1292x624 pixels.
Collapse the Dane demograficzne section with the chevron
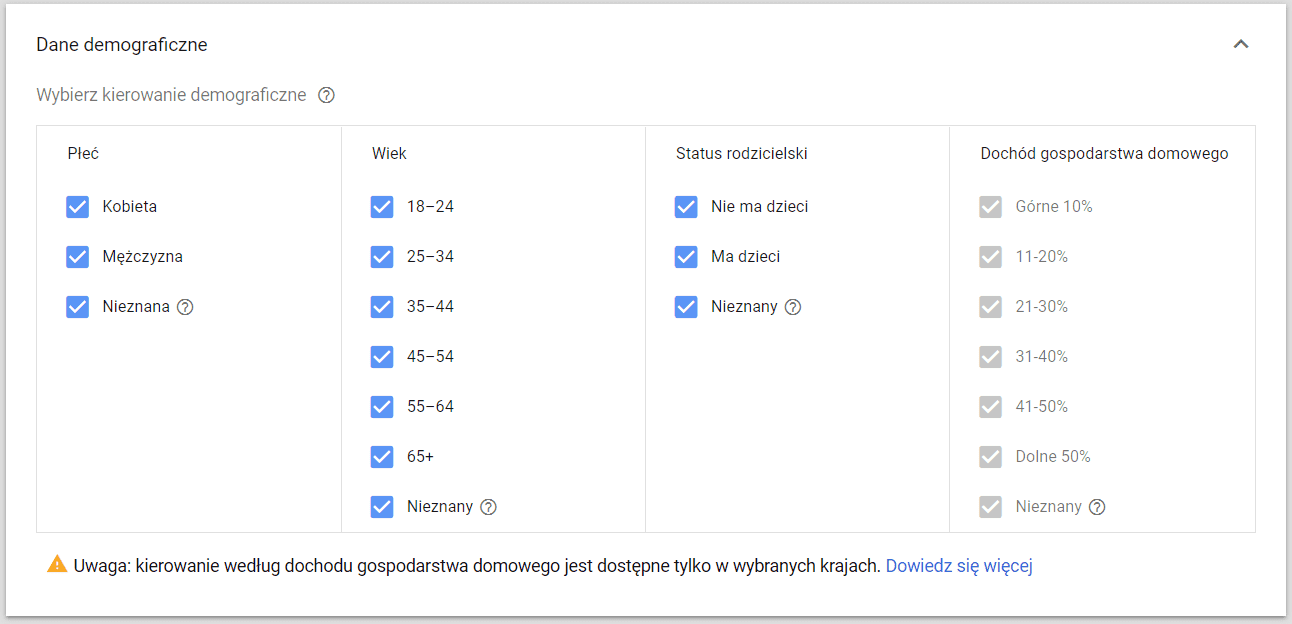pyautogui.click(x=1241, y=44)
